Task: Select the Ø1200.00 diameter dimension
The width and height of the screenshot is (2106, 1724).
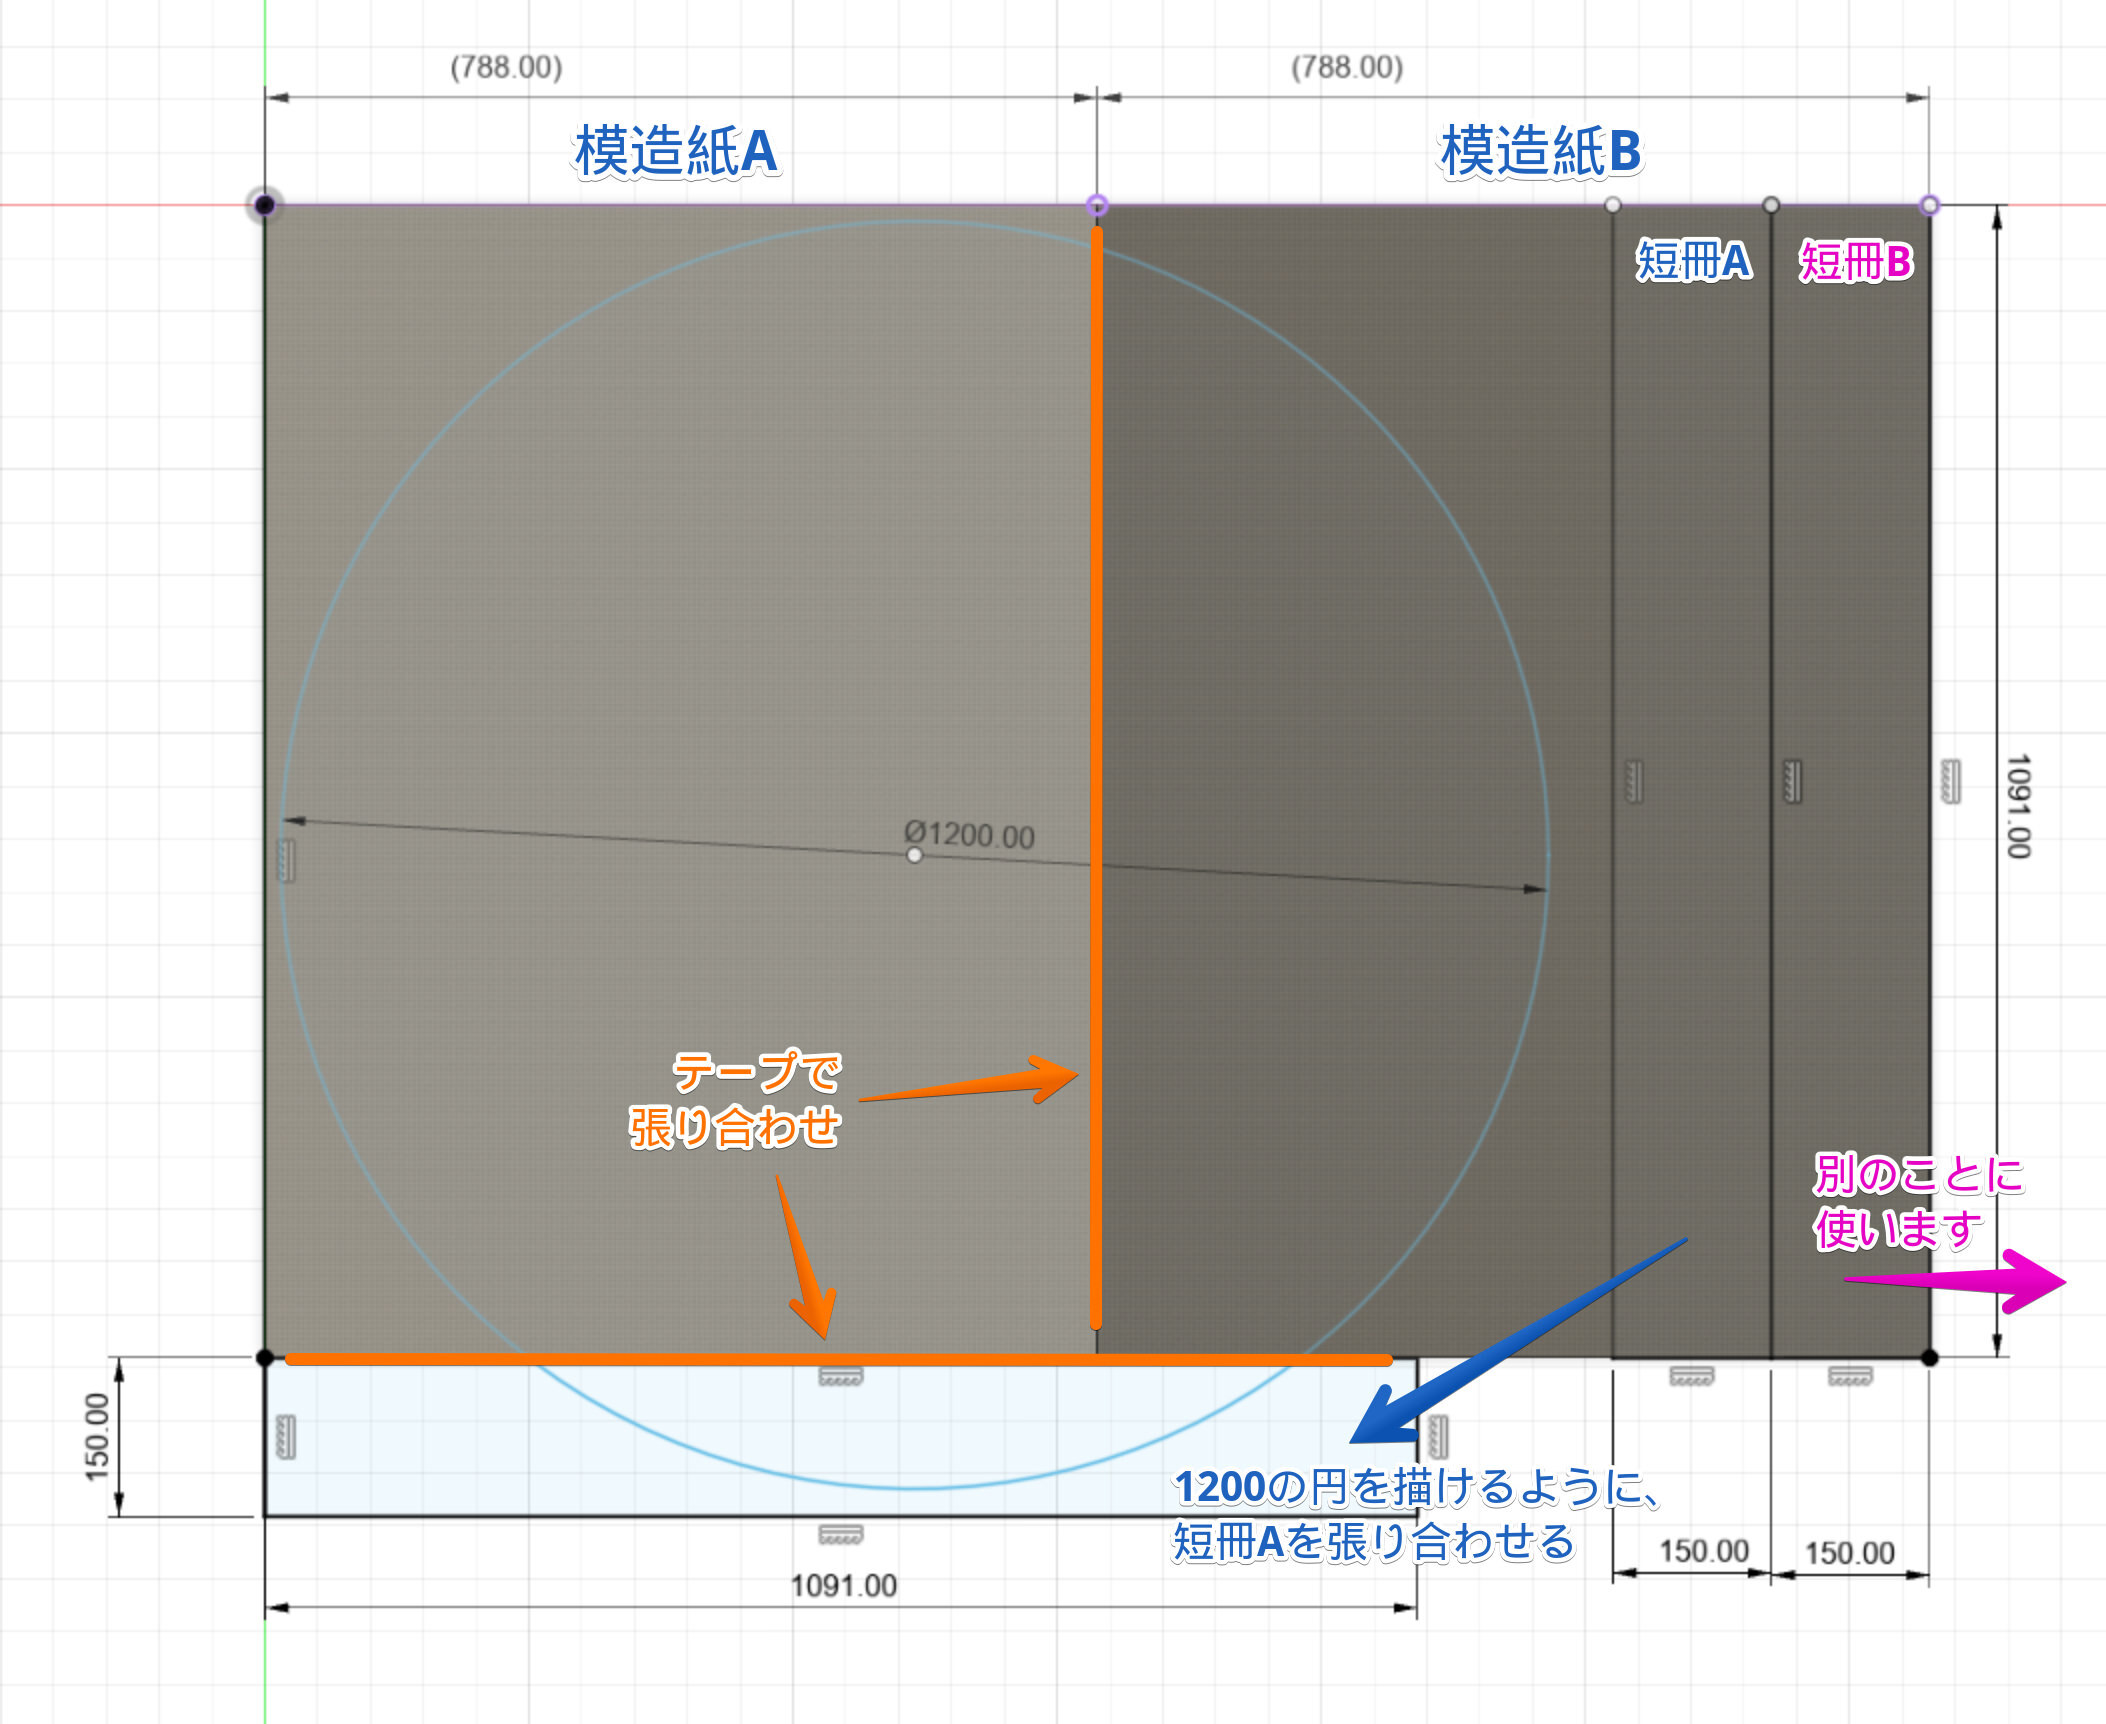Action: [x=968, y=834]
